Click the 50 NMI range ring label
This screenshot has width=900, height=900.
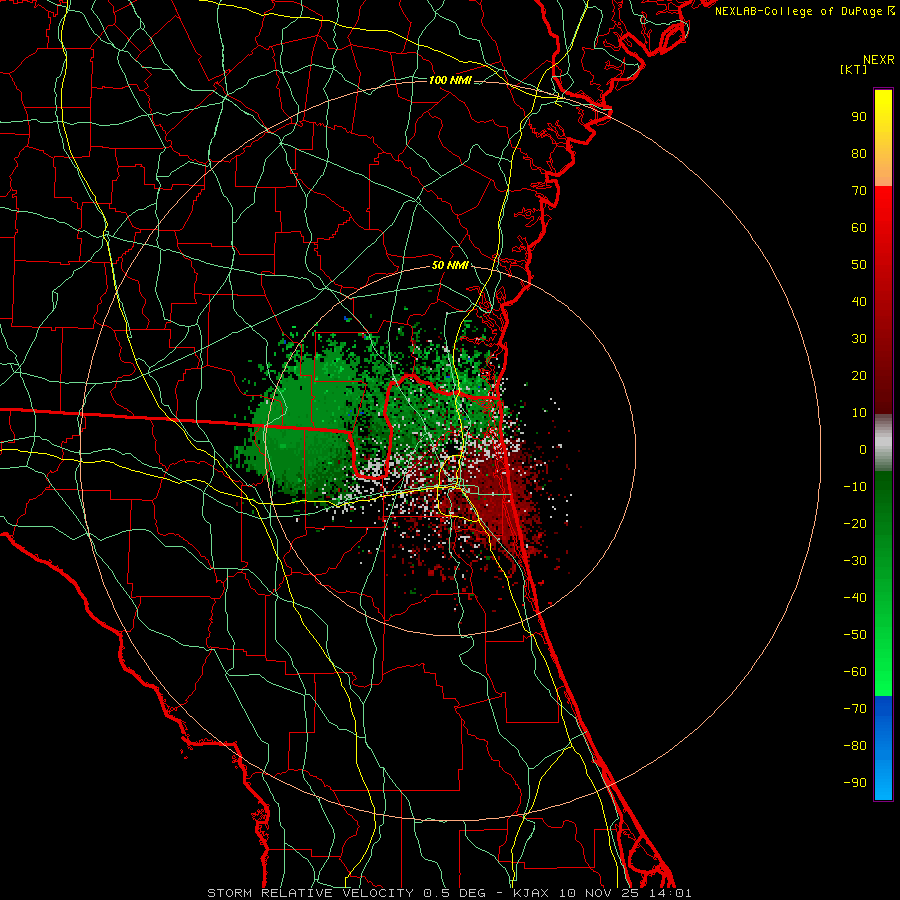pyautogui.click(x=450, y=265)
